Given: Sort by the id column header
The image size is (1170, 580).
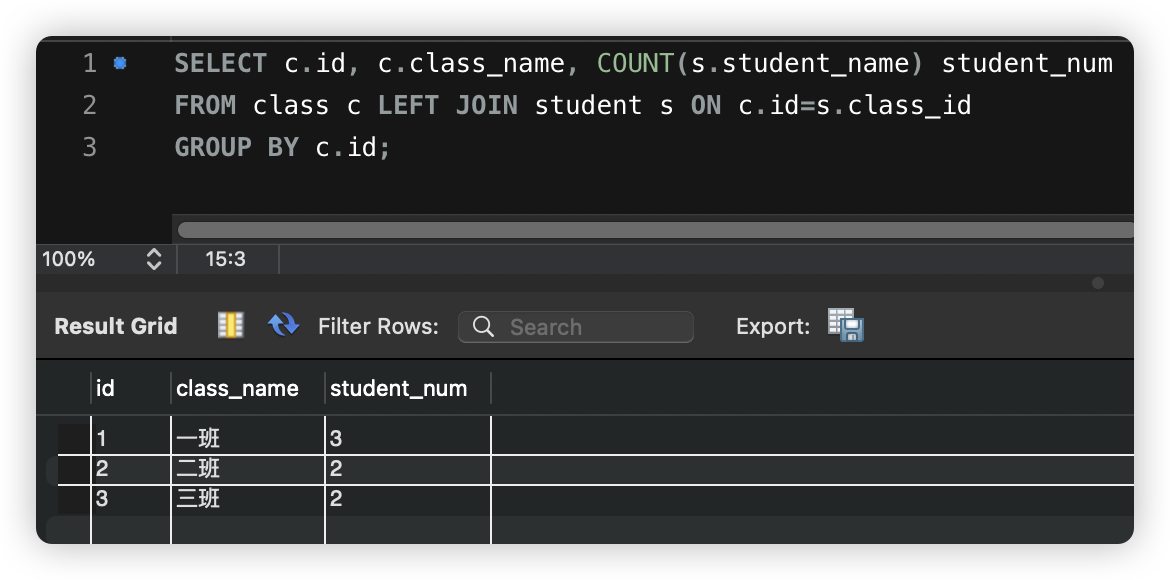Looking at the screenshot, I should (x=130, y=388).
